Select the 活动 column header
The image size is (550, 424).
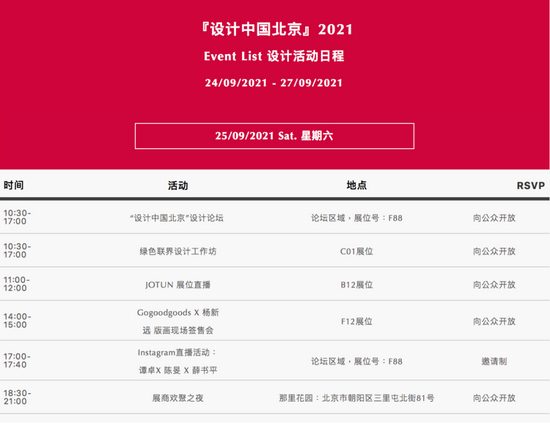[178, 185]
